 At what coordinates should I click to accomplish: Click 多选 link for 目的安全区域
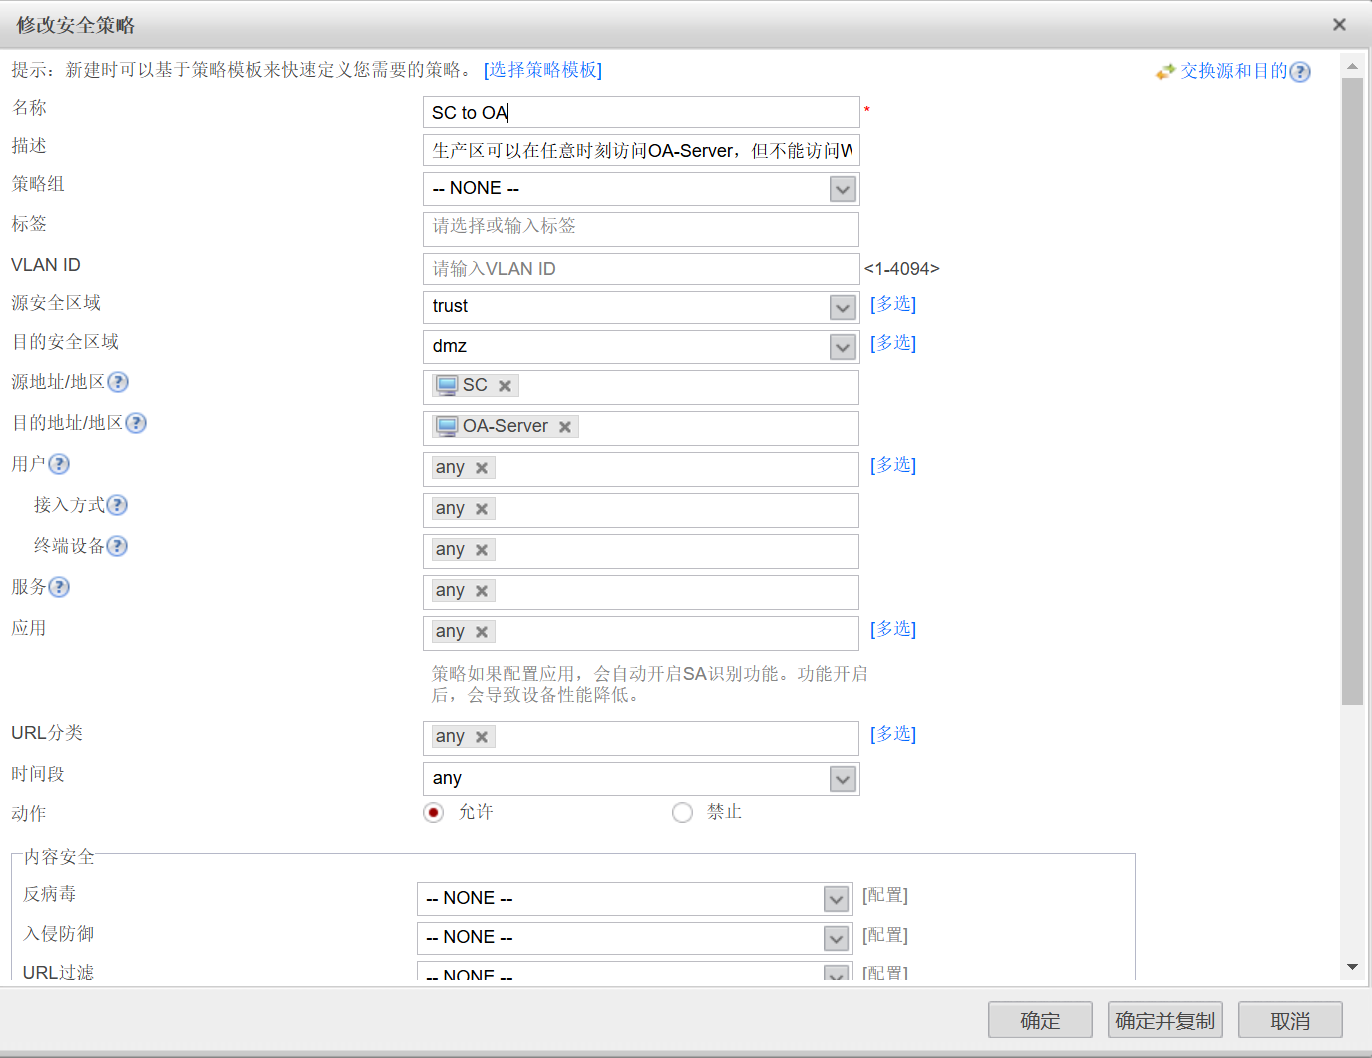pos(893,343)
